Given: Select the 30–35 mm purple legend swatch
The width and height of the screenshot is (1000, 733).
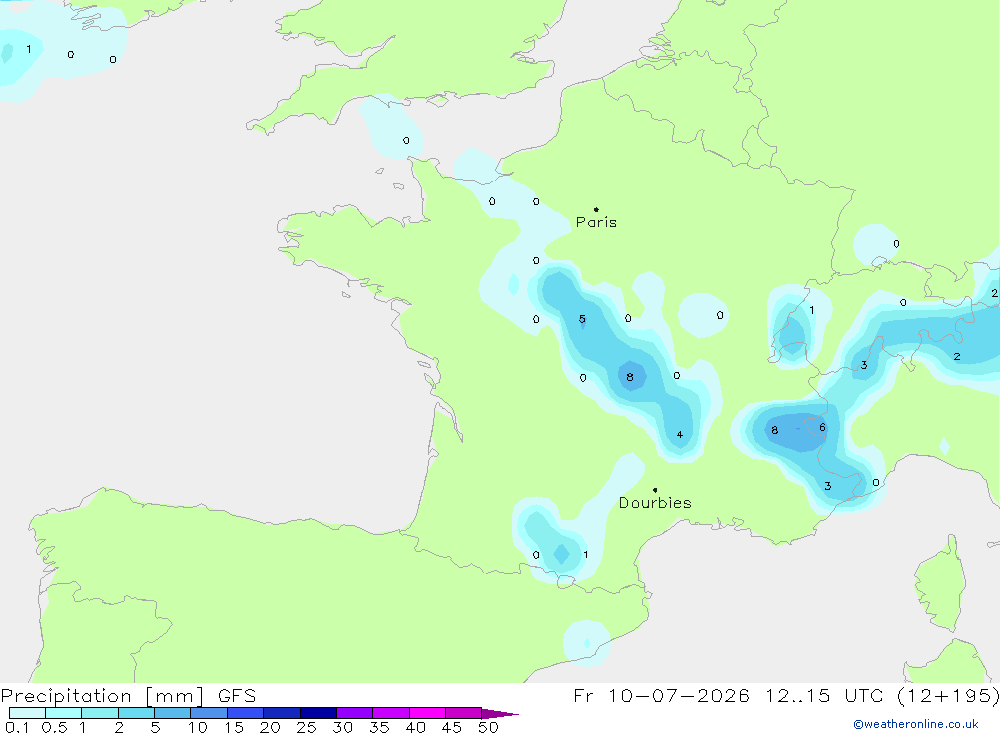Looking at the screenshot, I should (355, 713).
